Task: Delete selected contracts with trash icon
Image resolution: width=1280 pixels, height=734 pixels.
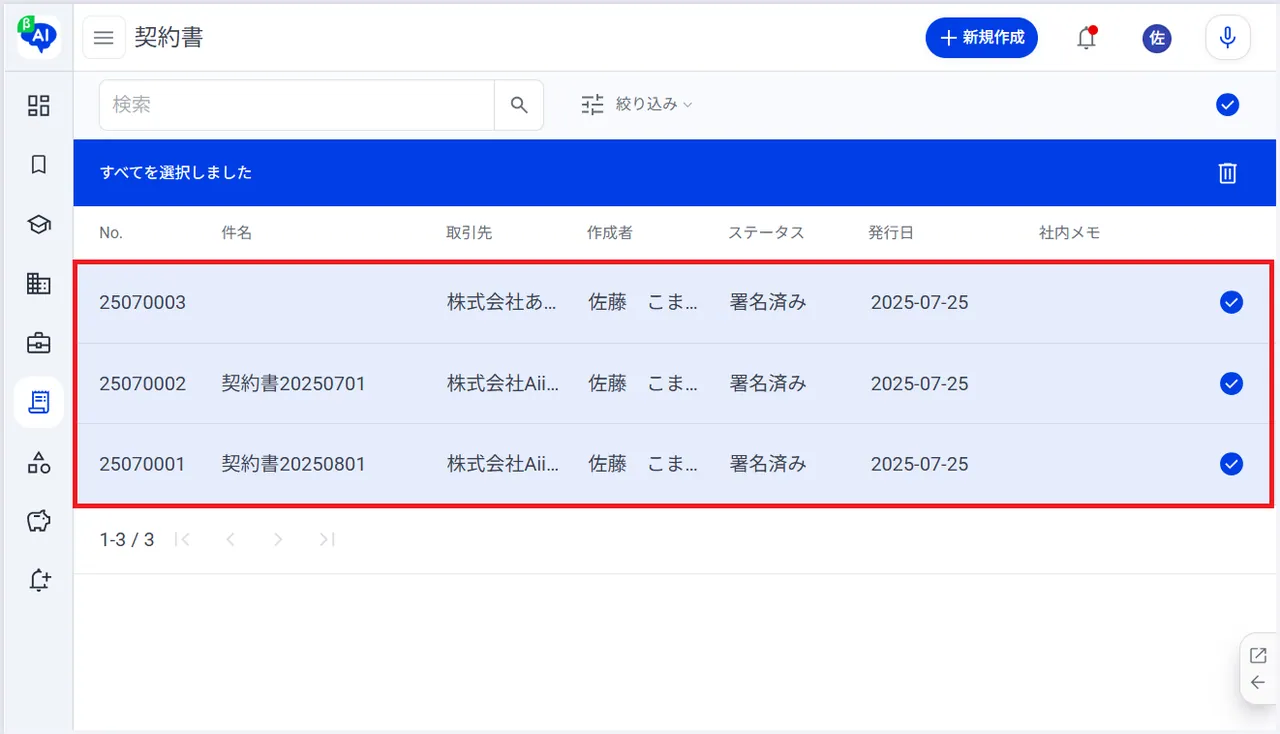Action: 1228,173
